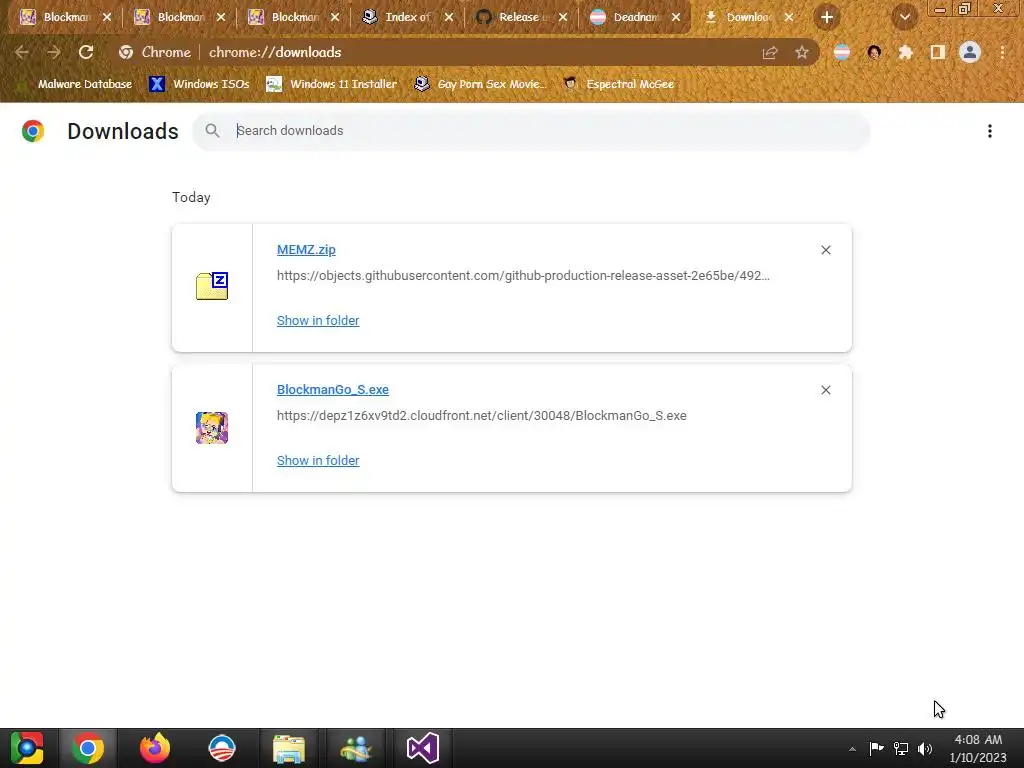Click the trans flag extension icon
Viewport: 1024px width, 768px height.
(842, 52)
